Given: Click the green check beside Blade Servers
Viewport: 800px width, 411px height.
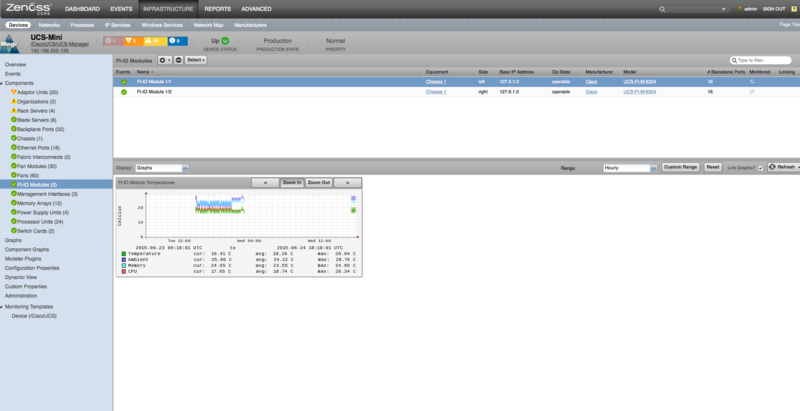Looking at the screenshot, I should tap(14, 120).
